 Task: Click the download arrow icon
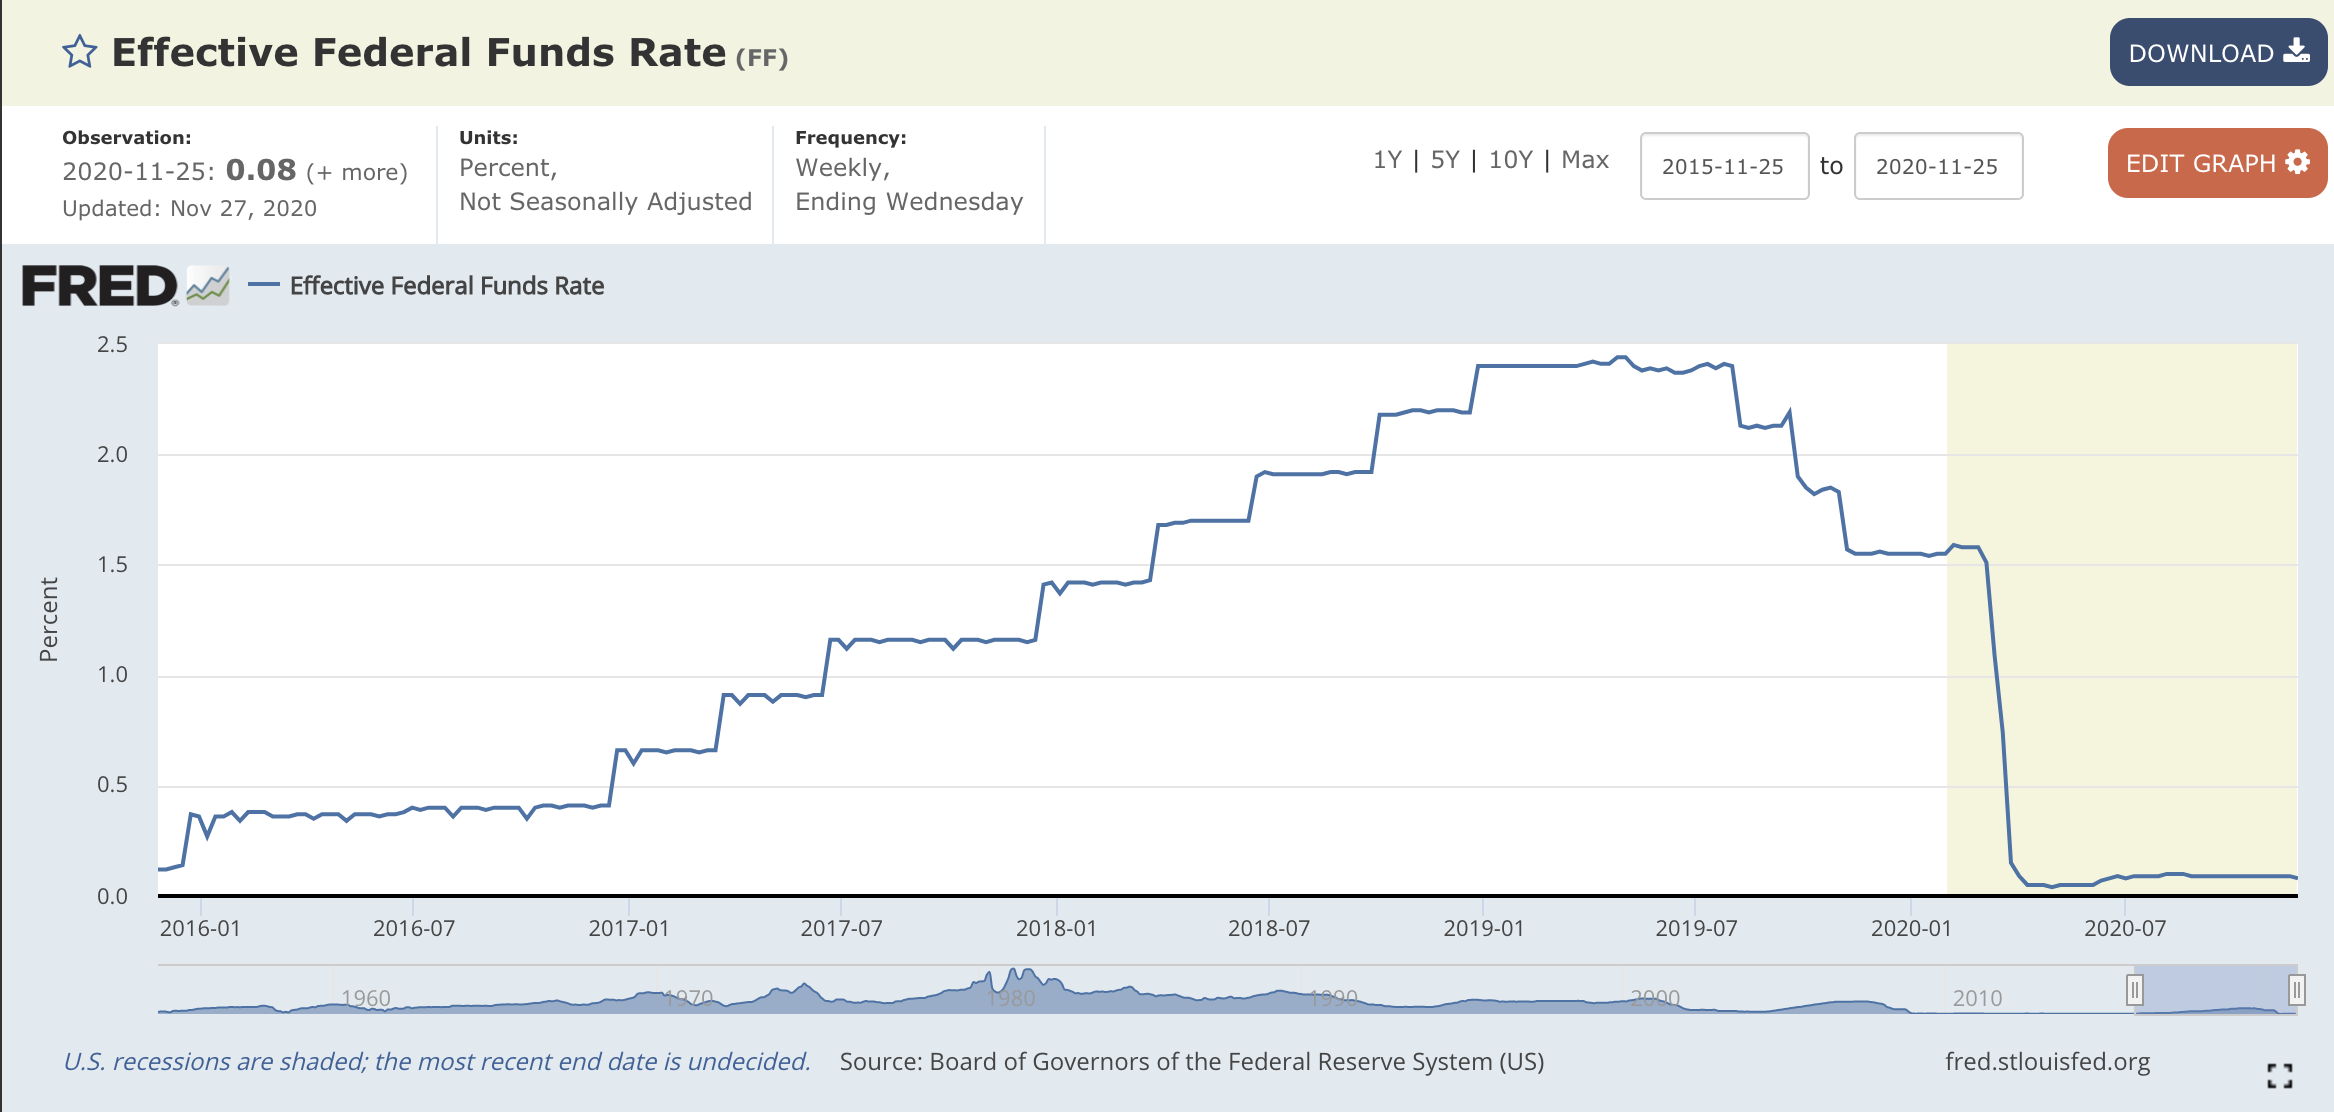coord(2297,51)
